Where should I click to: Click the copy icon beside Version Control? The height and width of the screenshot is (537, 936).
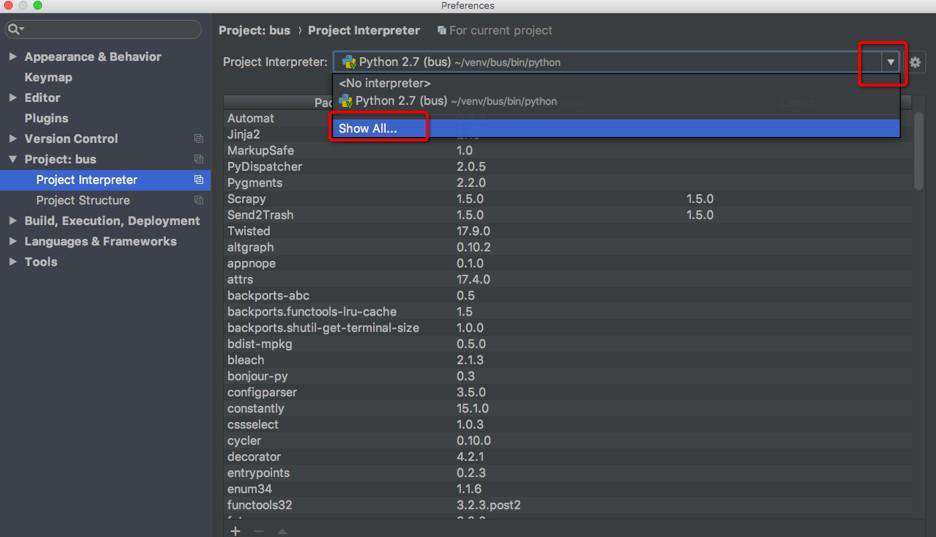(199, 138)
